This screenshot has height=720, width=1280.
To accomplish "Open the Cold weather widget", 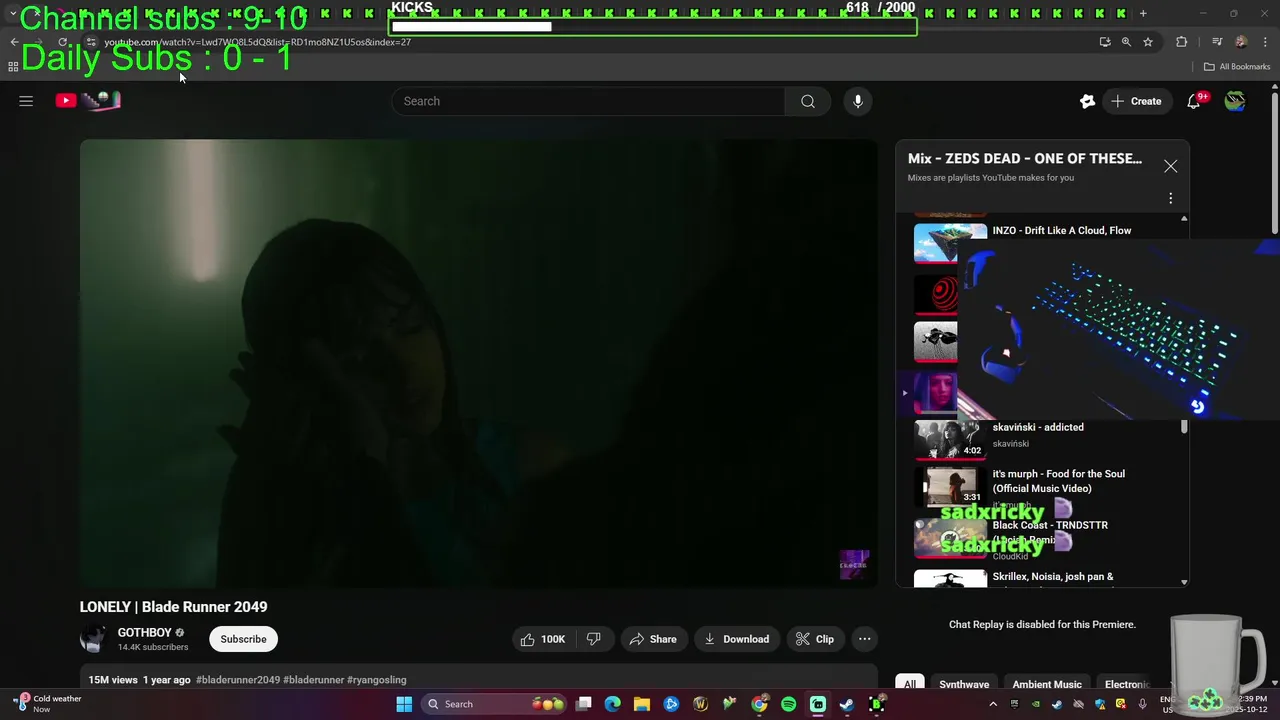I will [48, 704].
